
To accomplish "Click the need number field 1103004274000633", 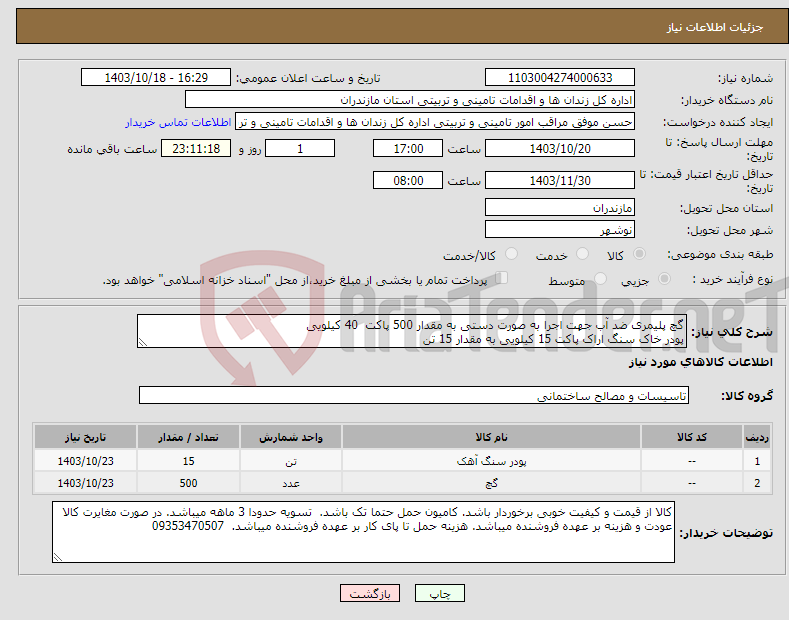I will tap(560, 78).
